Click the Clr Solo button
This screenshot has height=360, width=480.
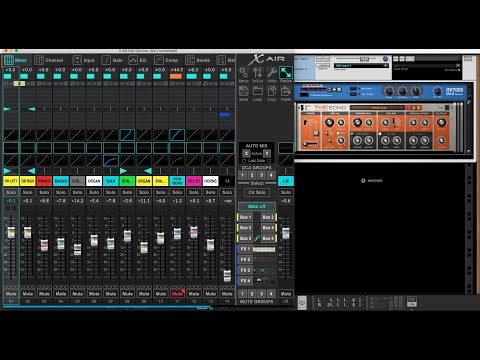[x=257, y=192]
